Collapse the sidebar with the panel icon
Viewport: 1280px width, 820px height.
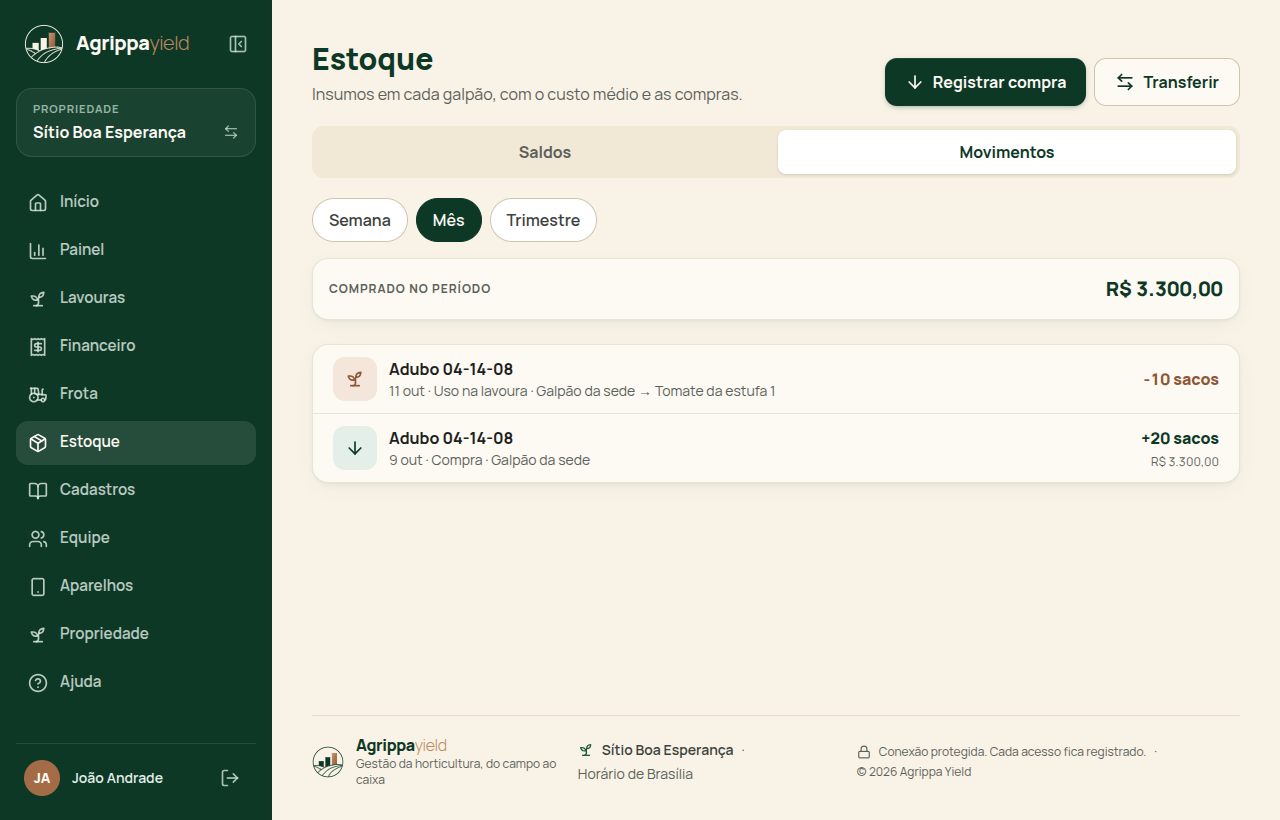[x=238, y=44]
